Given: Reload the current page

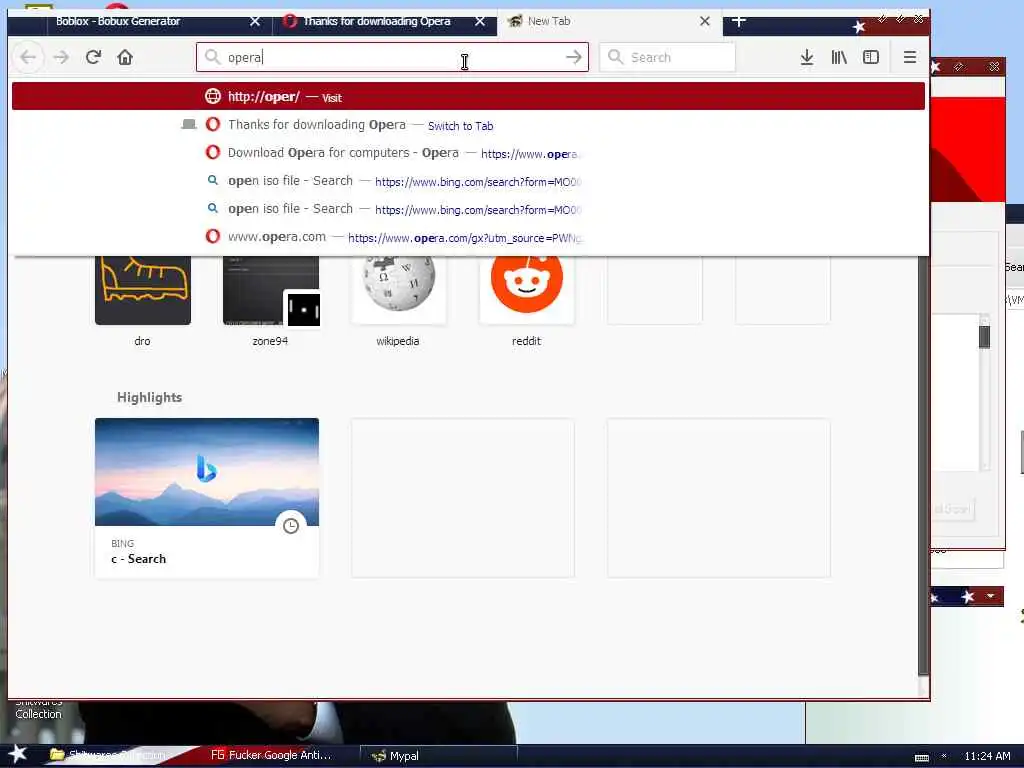Looking at the screenshot, I should tap(93, 57).
